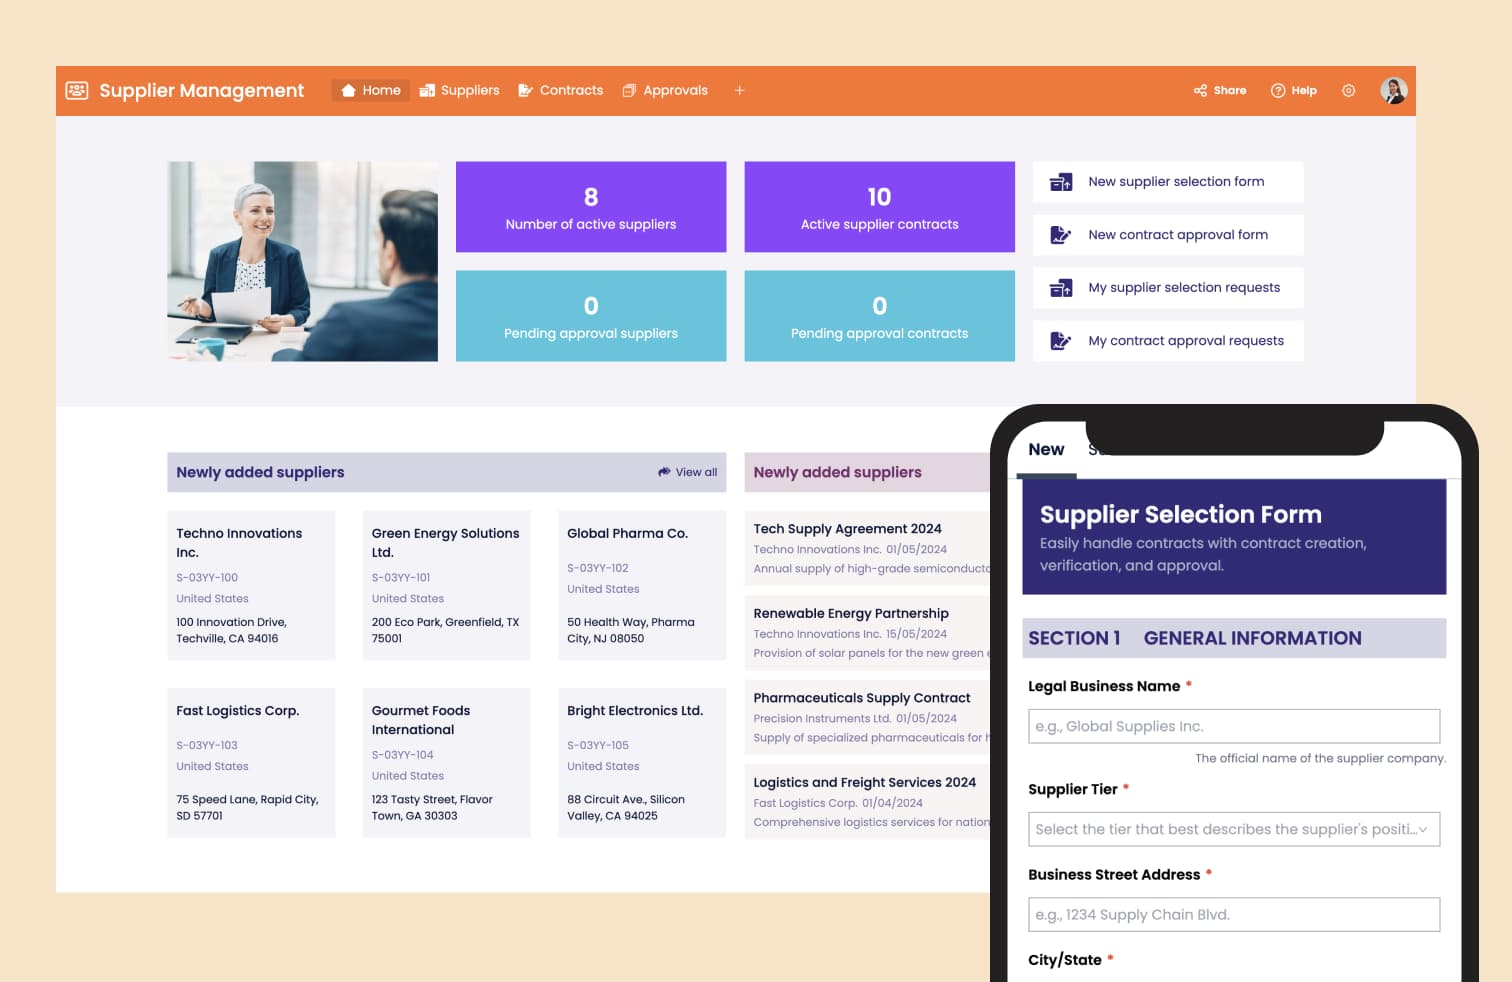1512x982 pixels.
Task: Click the Active supplier contracts tile
Action: point(879,206)
